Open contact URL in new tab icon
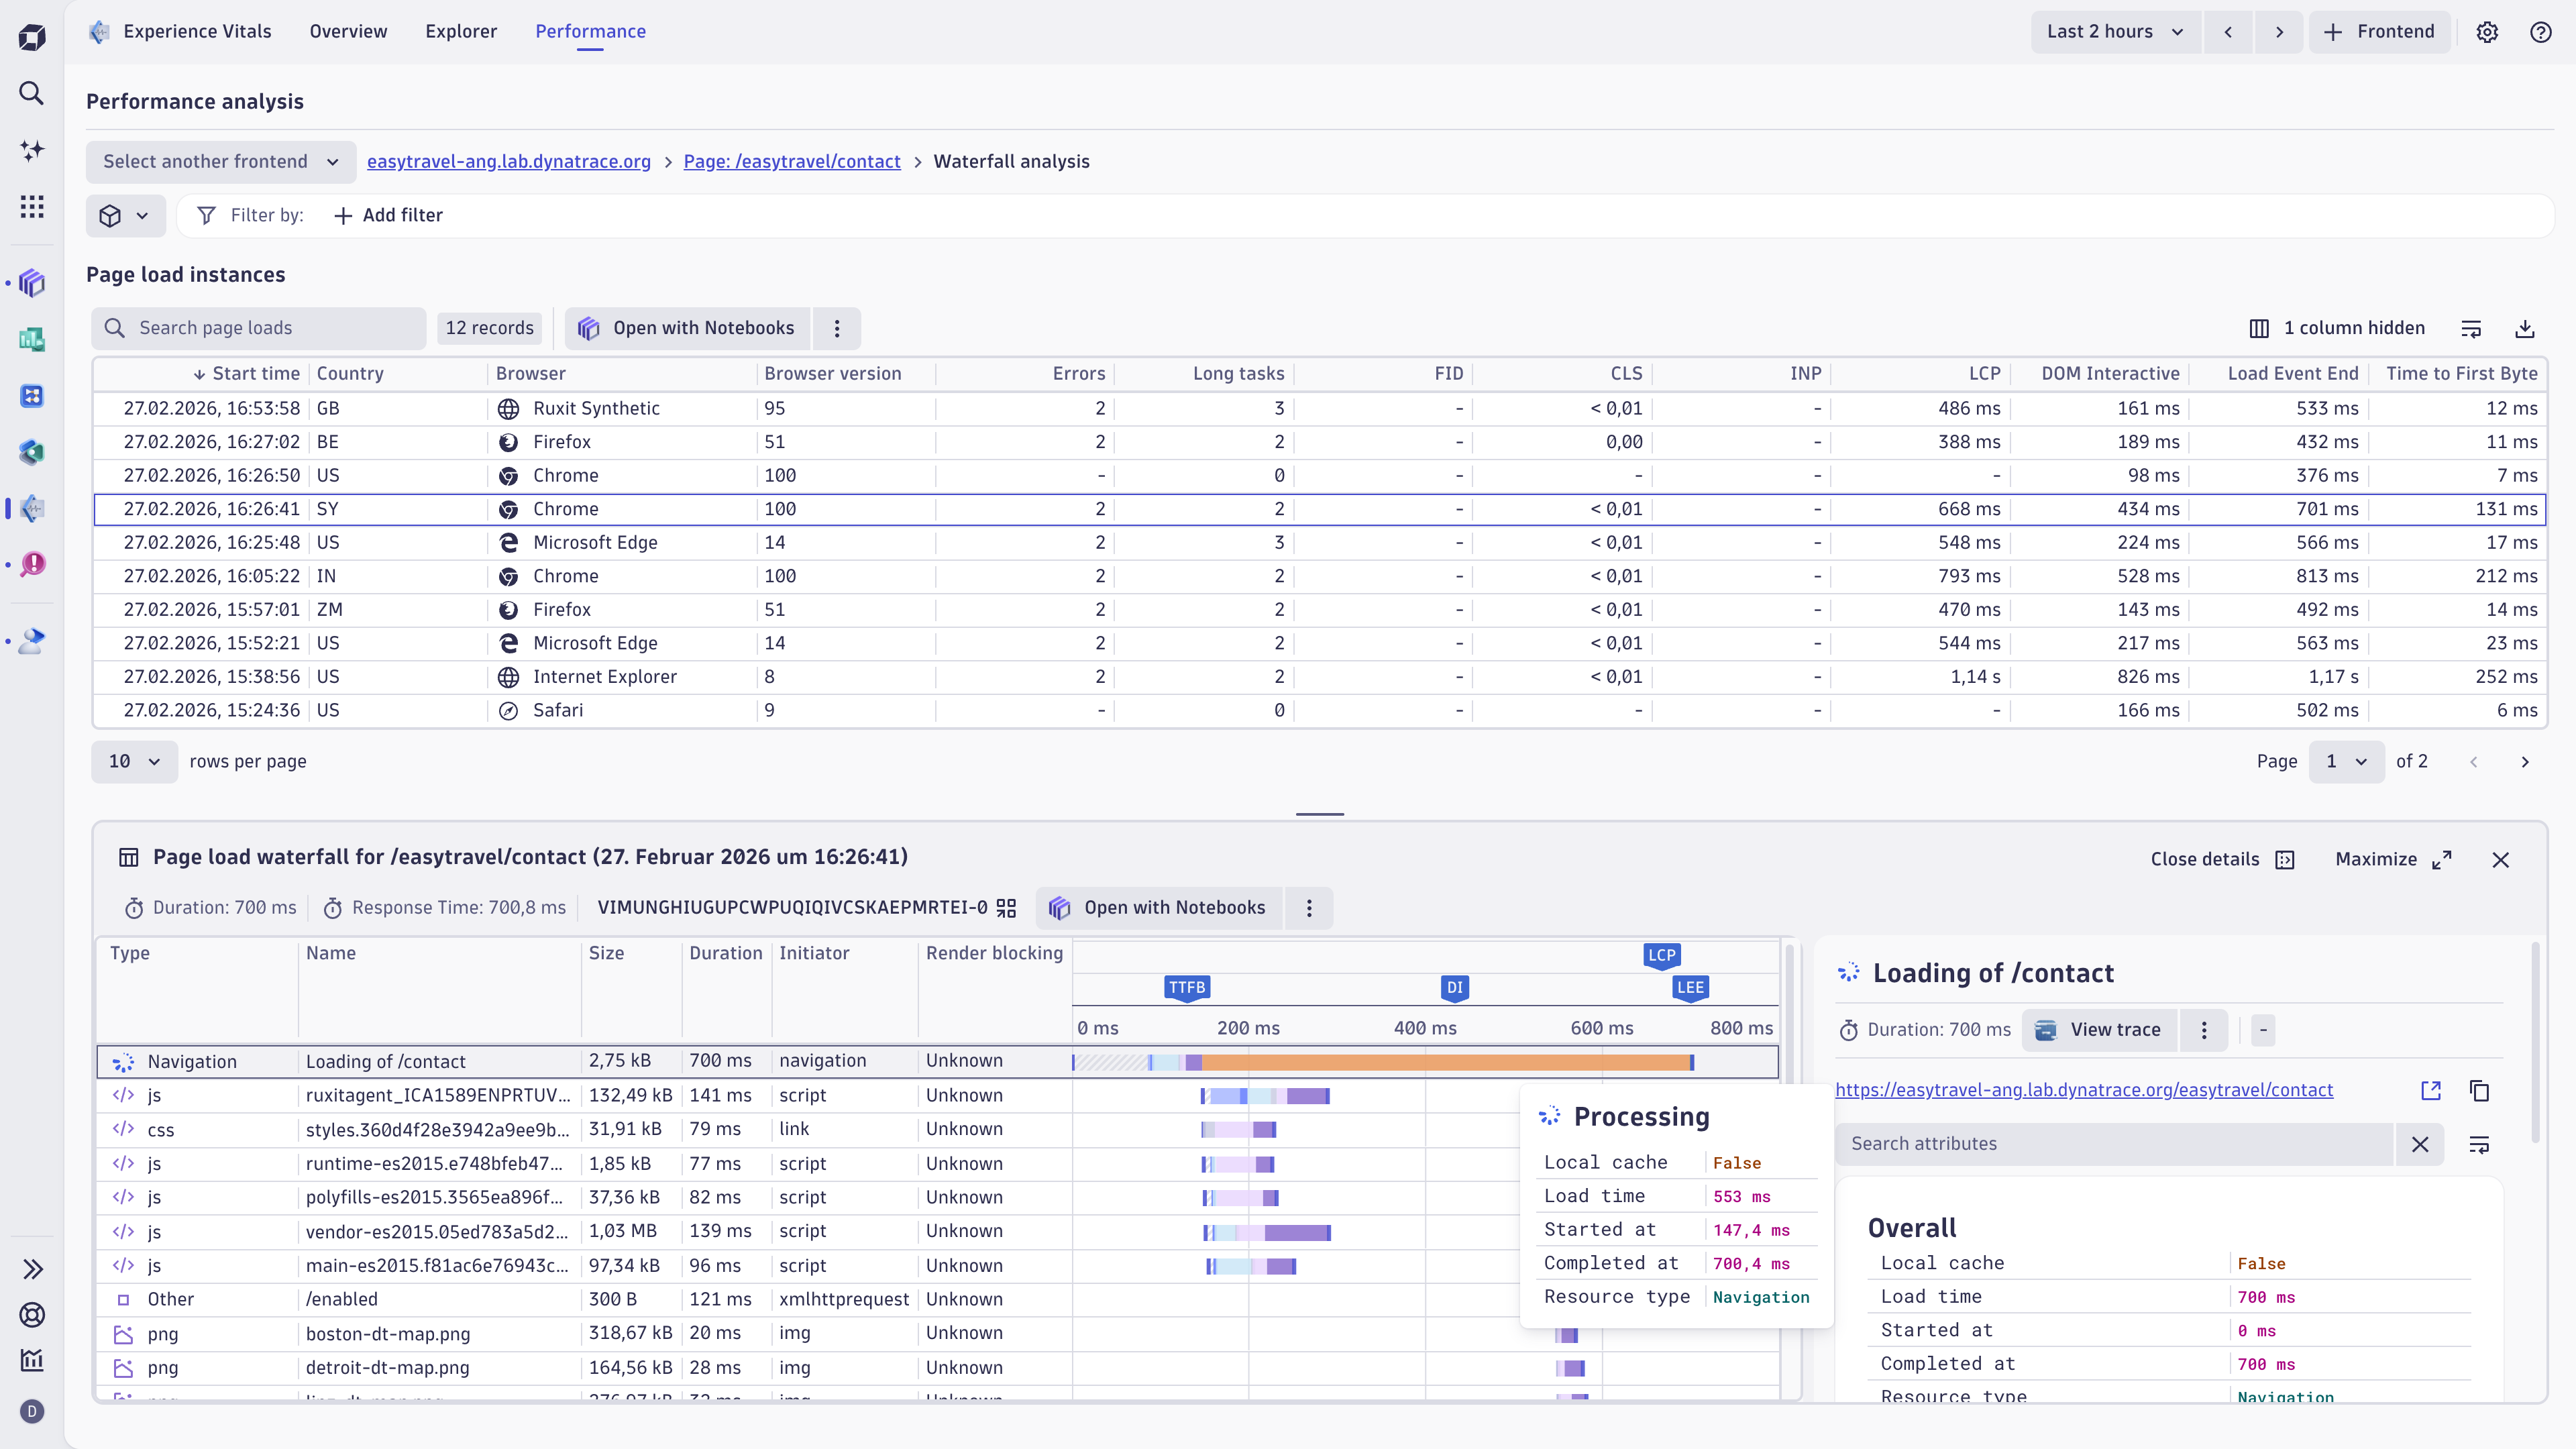 (2431, 1090)
